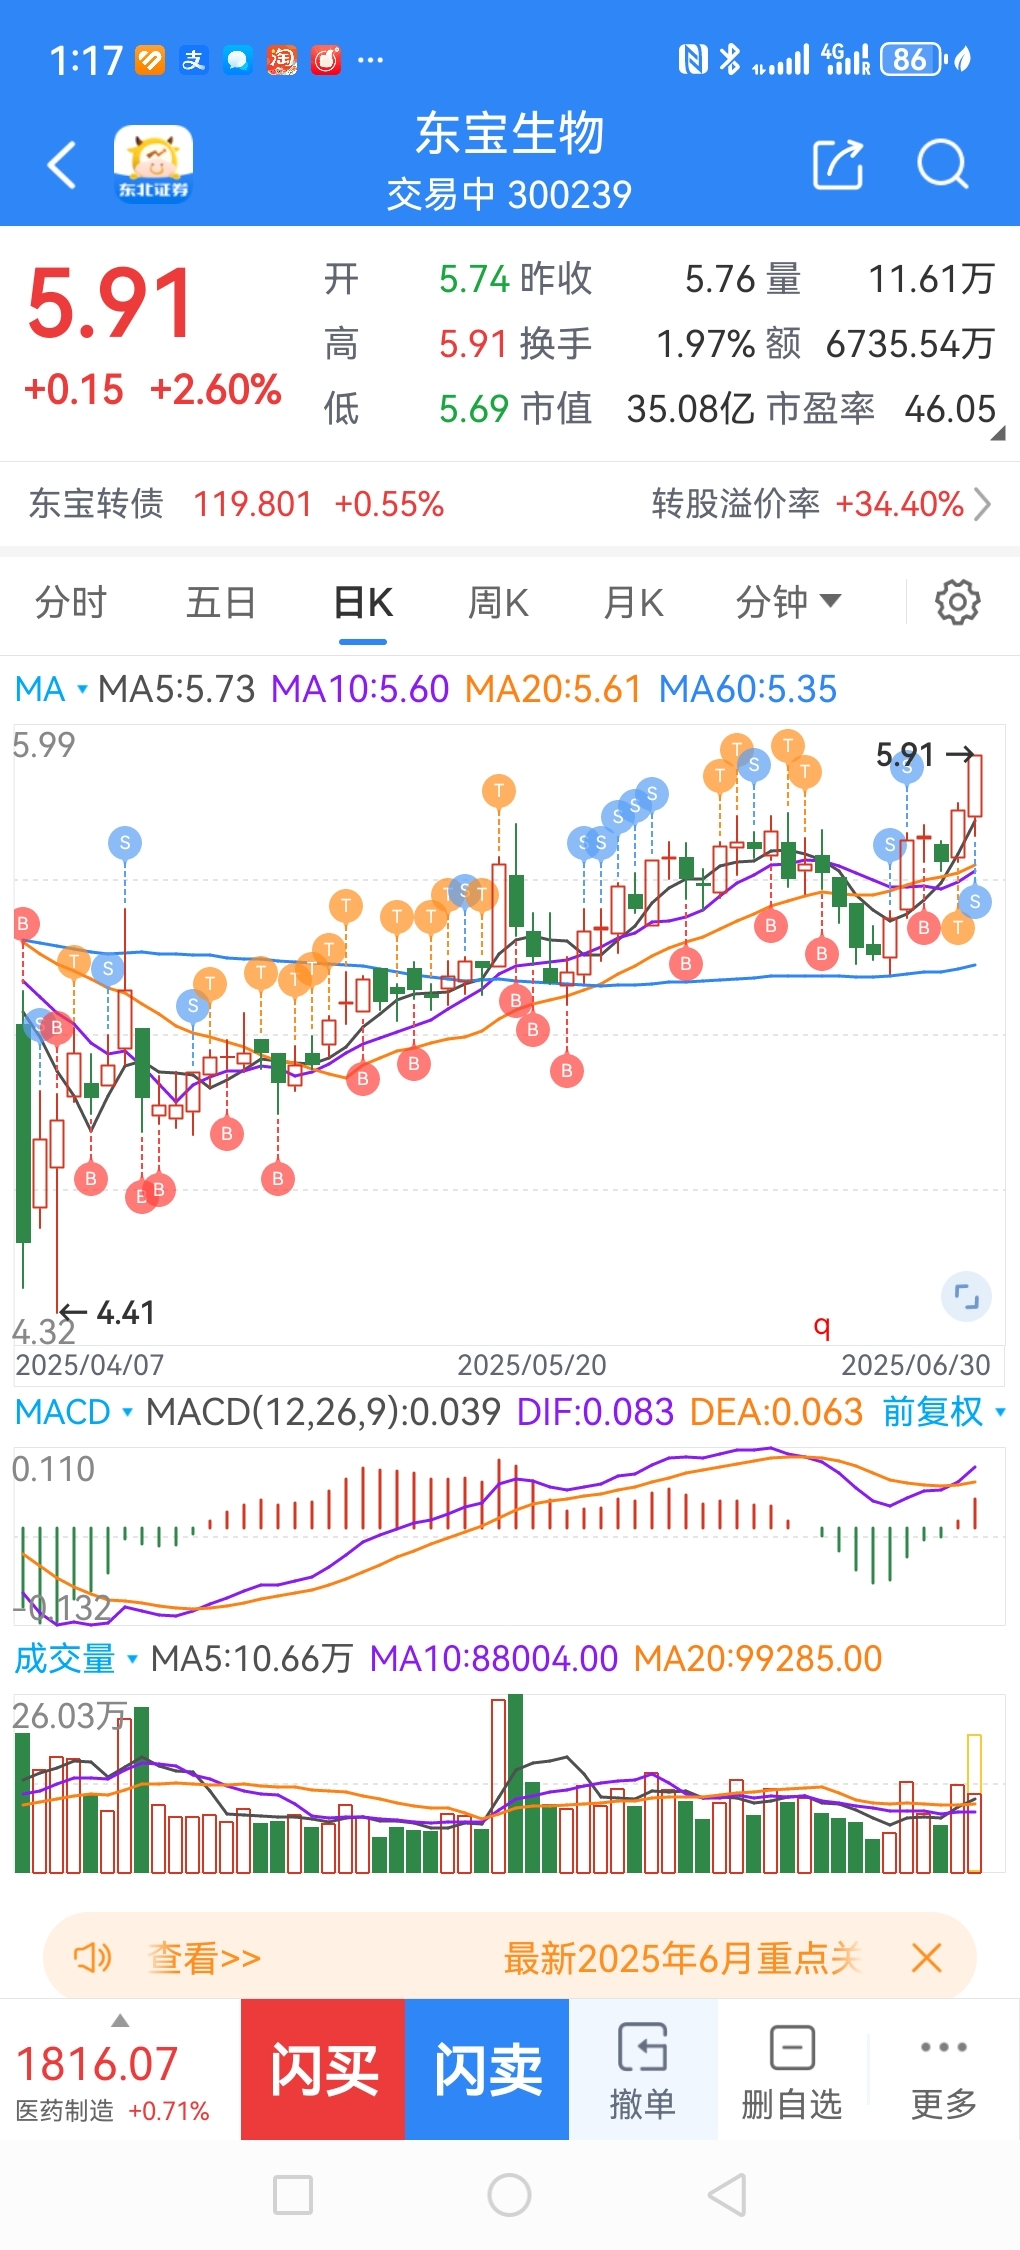The width and height of the screenshot is (1020, 2250).
Task: Tap the Taobao notification icon
Action: (282, 60)
